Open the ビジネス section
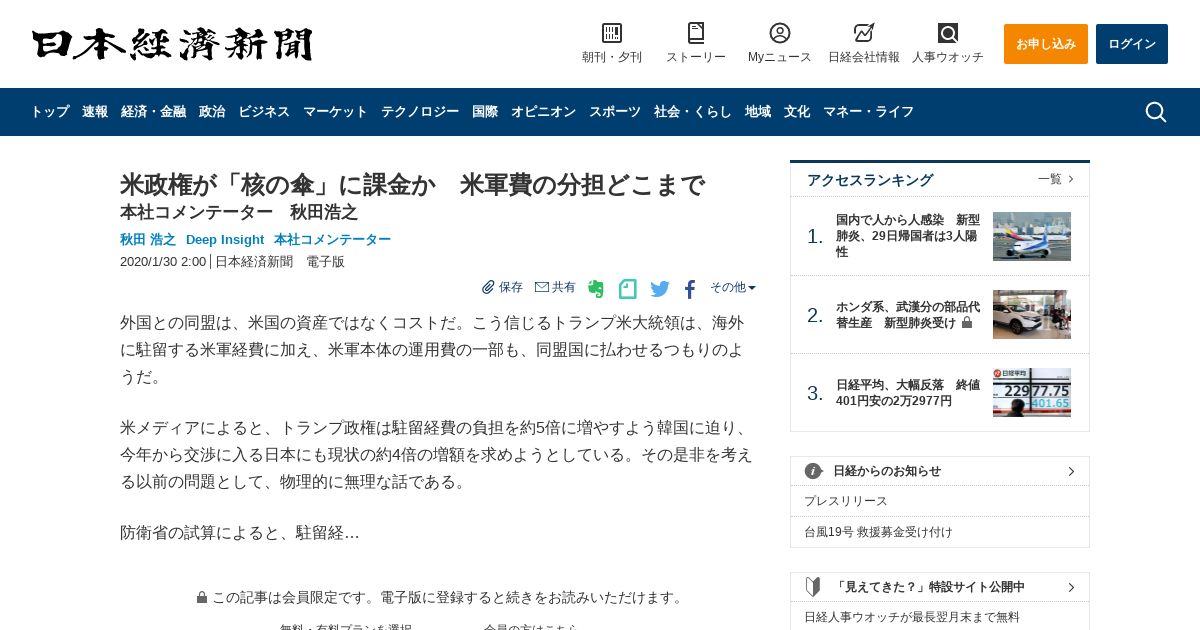The image size is (1200, 630). pyautogui.click(x=264, y=112)
